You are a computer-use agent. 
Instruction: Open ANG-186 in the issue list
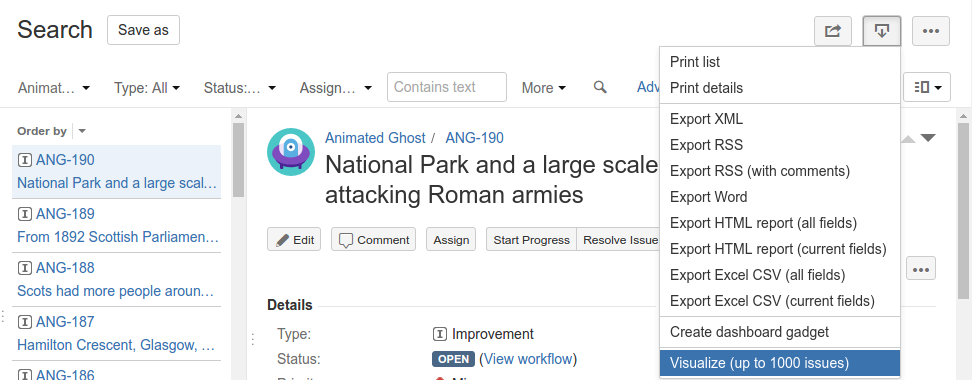click(65, 374)
